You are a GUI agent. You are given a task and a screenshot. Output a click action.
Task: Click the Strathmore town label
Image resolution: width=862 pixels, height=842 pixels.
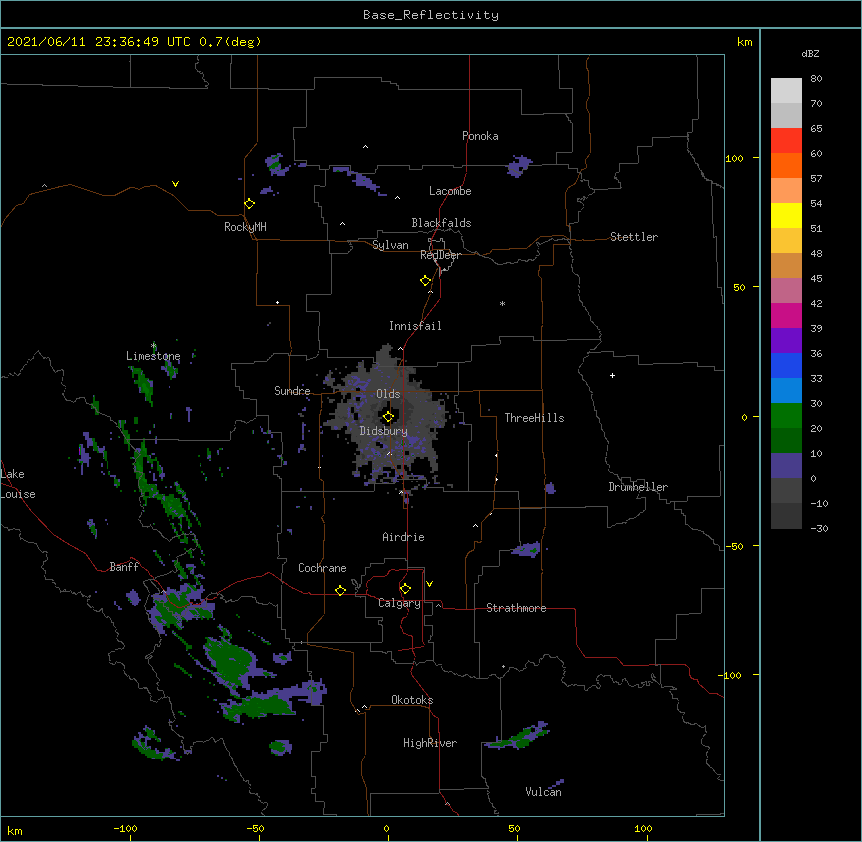[516, 608]
